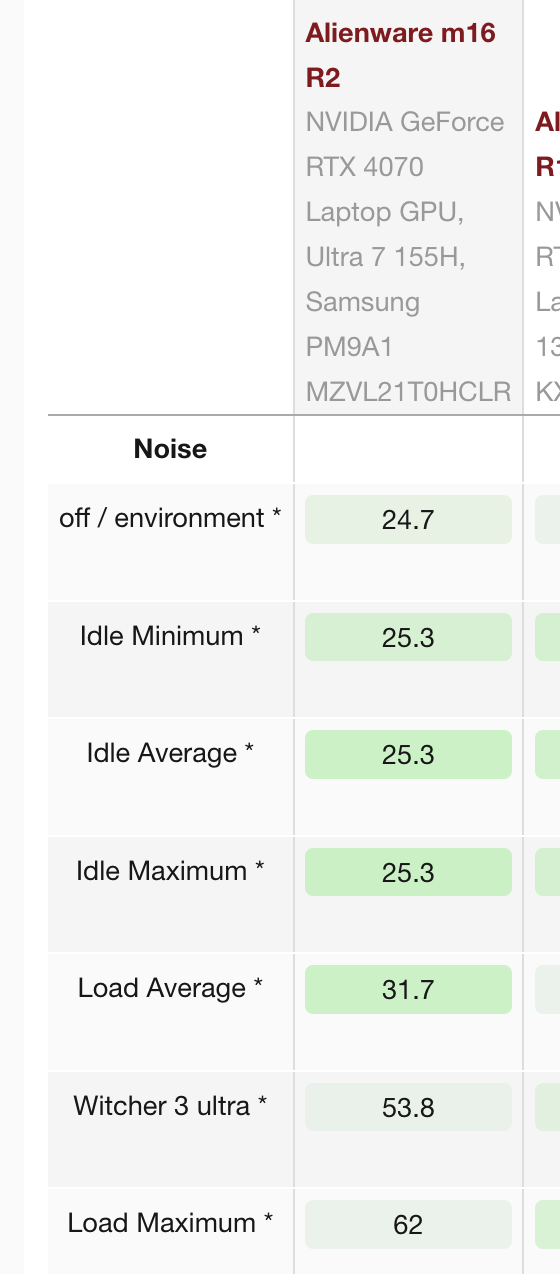The width and height of the screenshot is (560, 1274).
Task: Open the partially visible second Alienware column link
Action: pyautogui.click(x=547, y=144)
